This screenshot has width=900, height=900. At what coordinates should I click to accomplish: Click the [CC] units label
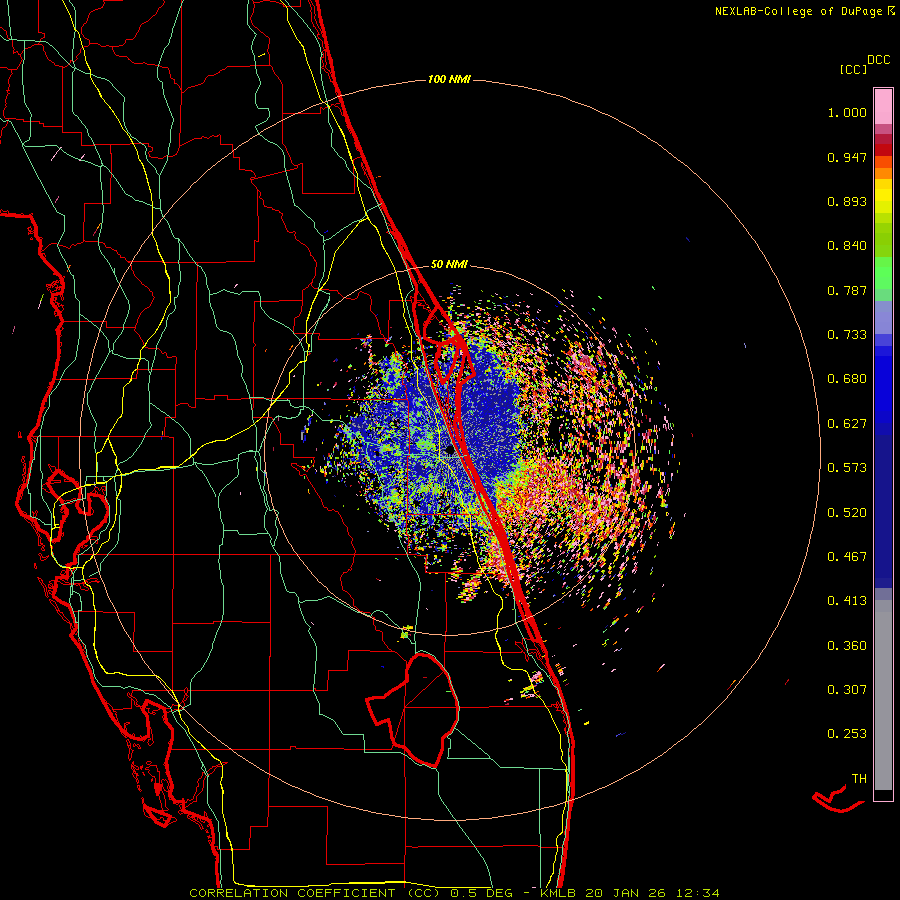click(853, 69)
